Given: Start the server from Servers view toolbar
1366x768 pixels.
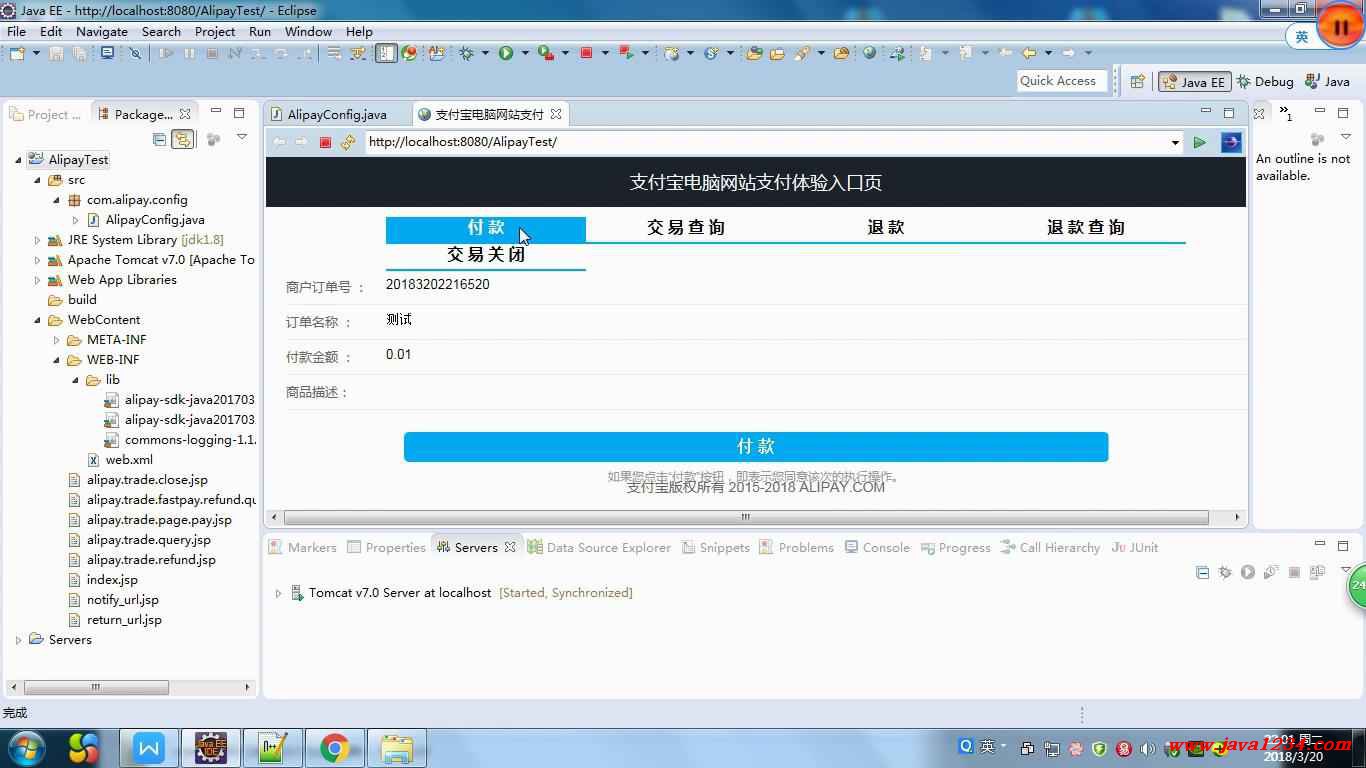Looking at the screenshot, I should coord(1248,572).
